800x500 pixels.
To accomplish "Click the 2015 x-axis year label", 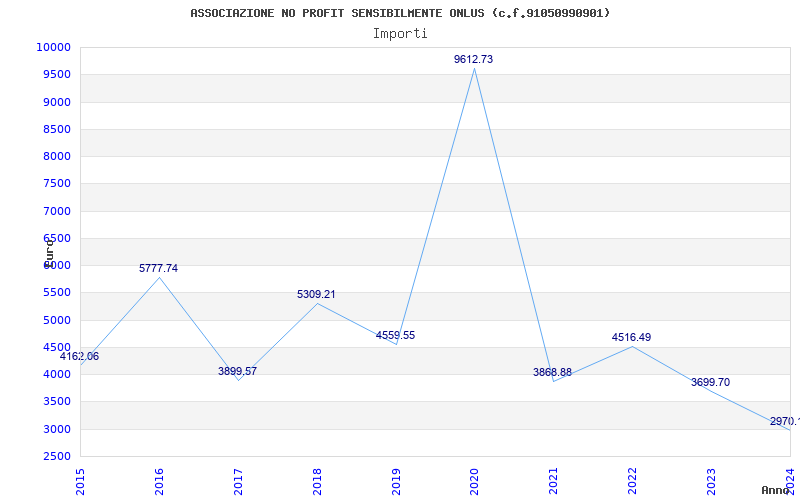I will coord(80,482).
